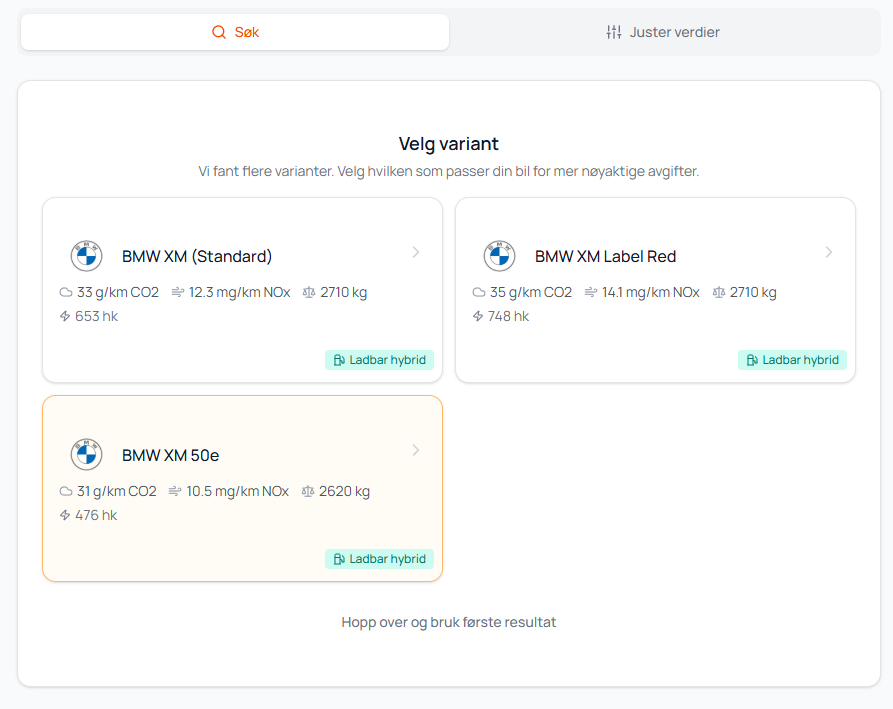The image size is (893, 709).
Task: Click the horsepower bolt icon beside 748 hk
Action: (478, 317)
